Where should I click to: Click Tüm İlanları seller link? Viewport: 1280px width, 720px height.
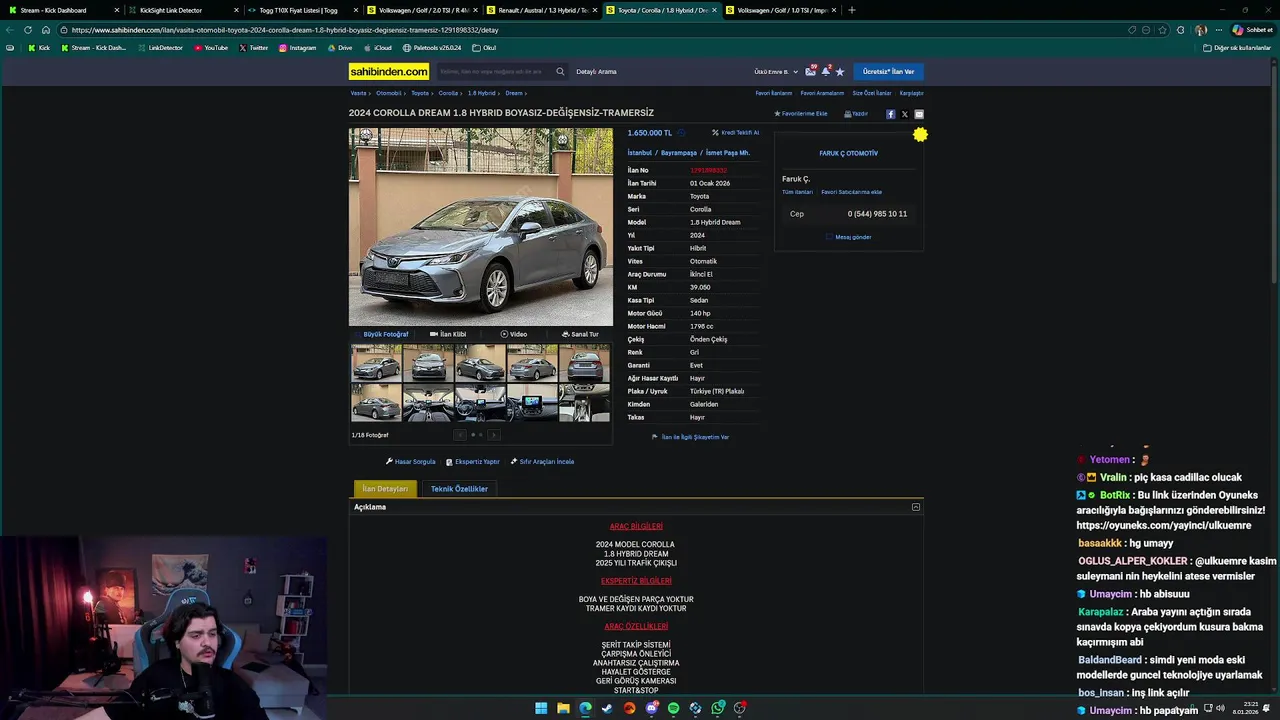coord(797,192)
